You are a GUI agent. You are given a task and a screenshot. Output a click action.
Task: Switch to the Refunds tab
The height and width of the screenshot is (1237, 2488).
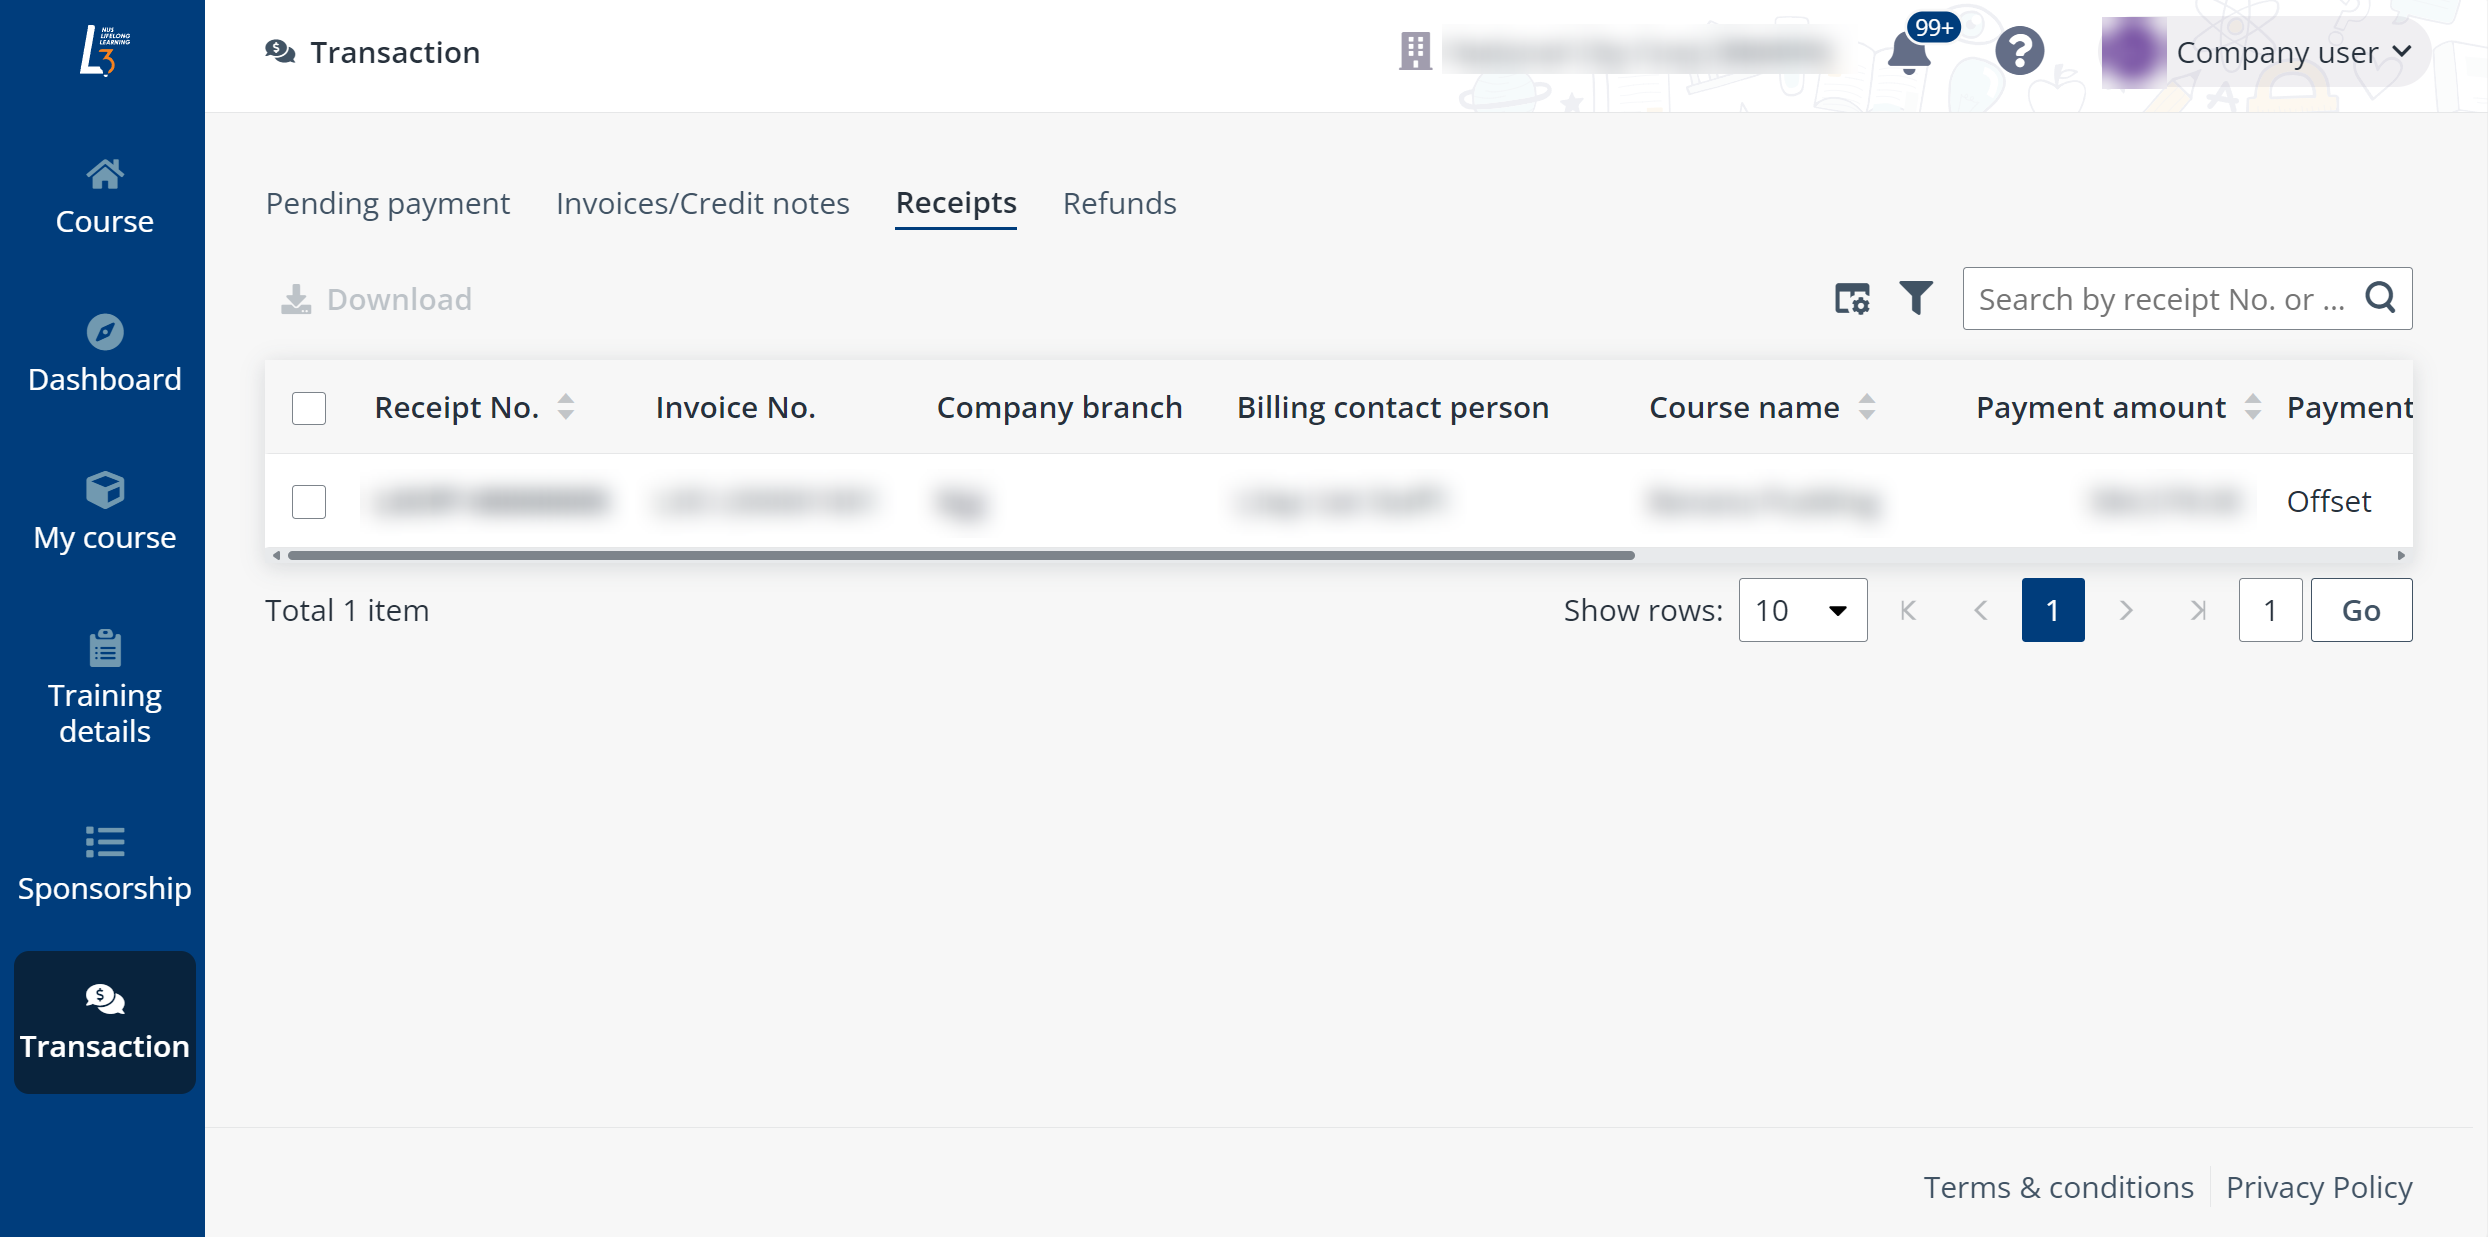coord(1119,203)
